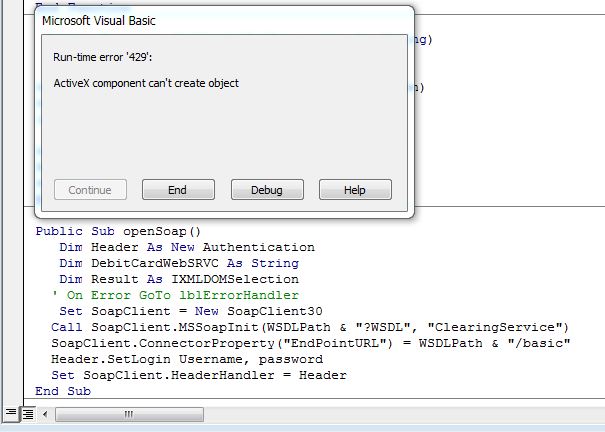
Task: Switch to Full Module View icon
Action: 28,414
